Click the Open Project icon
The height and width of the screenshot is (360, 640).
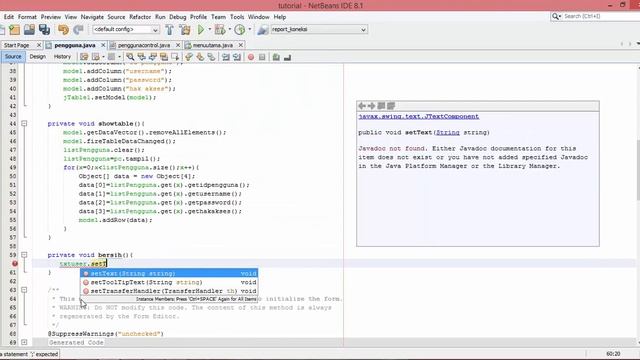pos(29,29)
